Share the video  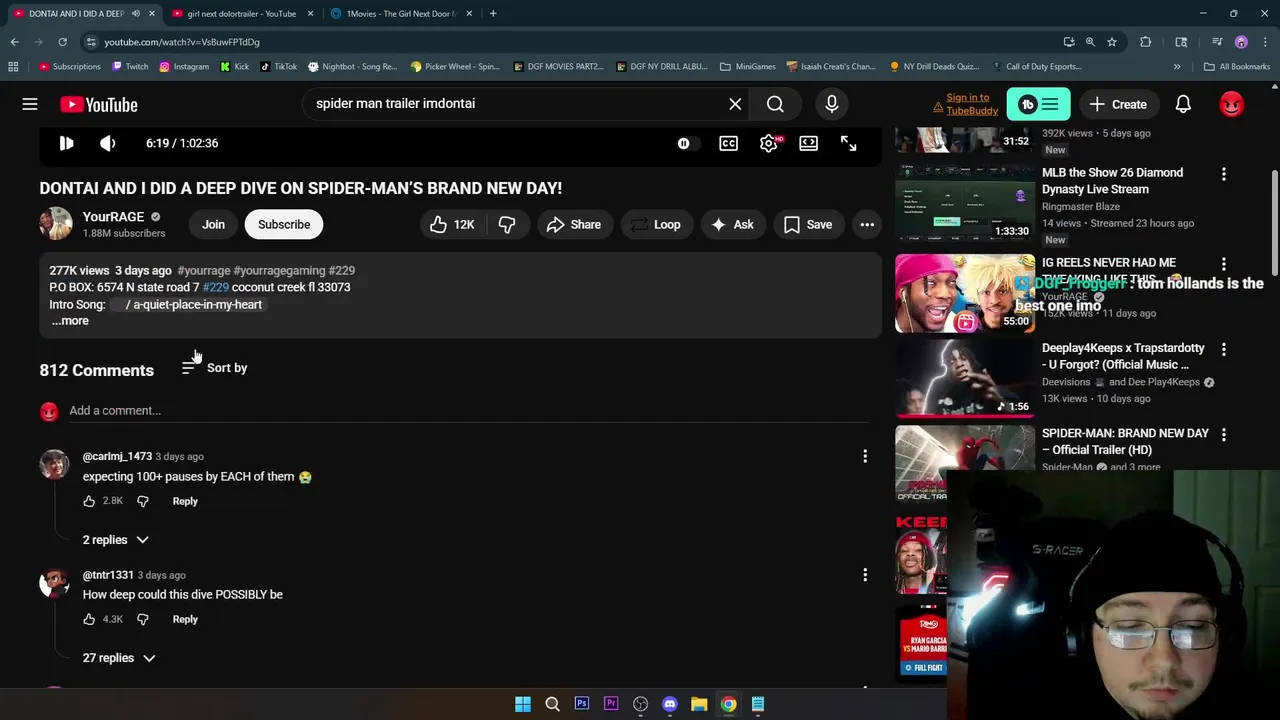point(573,225)
